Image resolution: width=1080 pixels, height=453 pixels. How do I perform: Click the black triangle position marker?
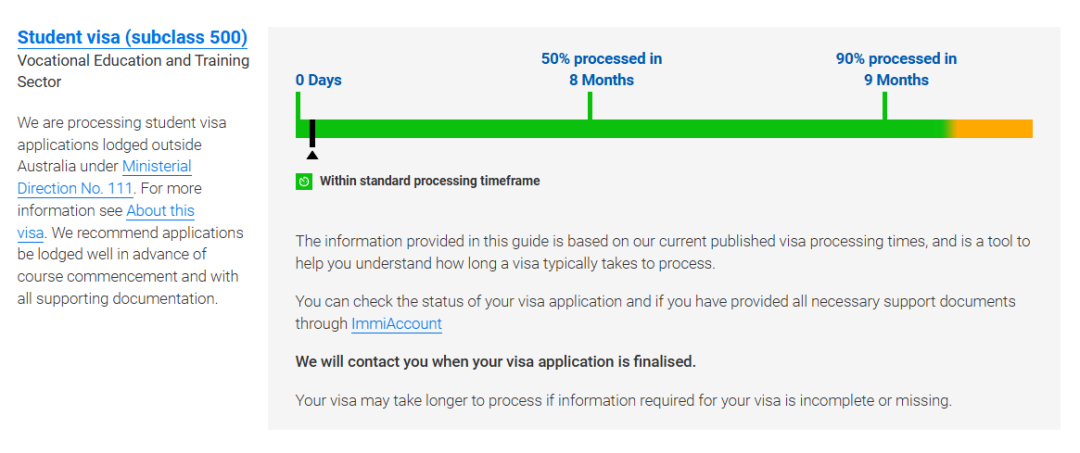[312, 155]
